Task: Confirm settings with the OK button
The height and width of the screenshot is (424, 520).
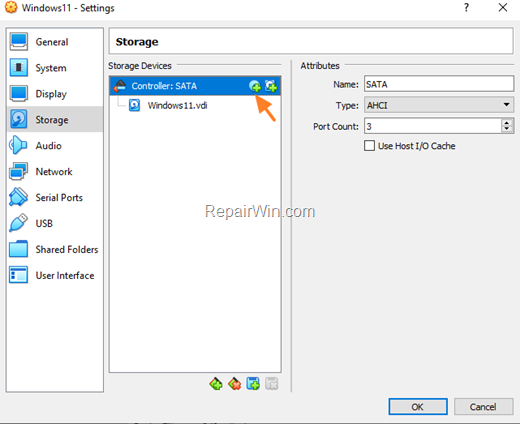Action: point(418,407)
